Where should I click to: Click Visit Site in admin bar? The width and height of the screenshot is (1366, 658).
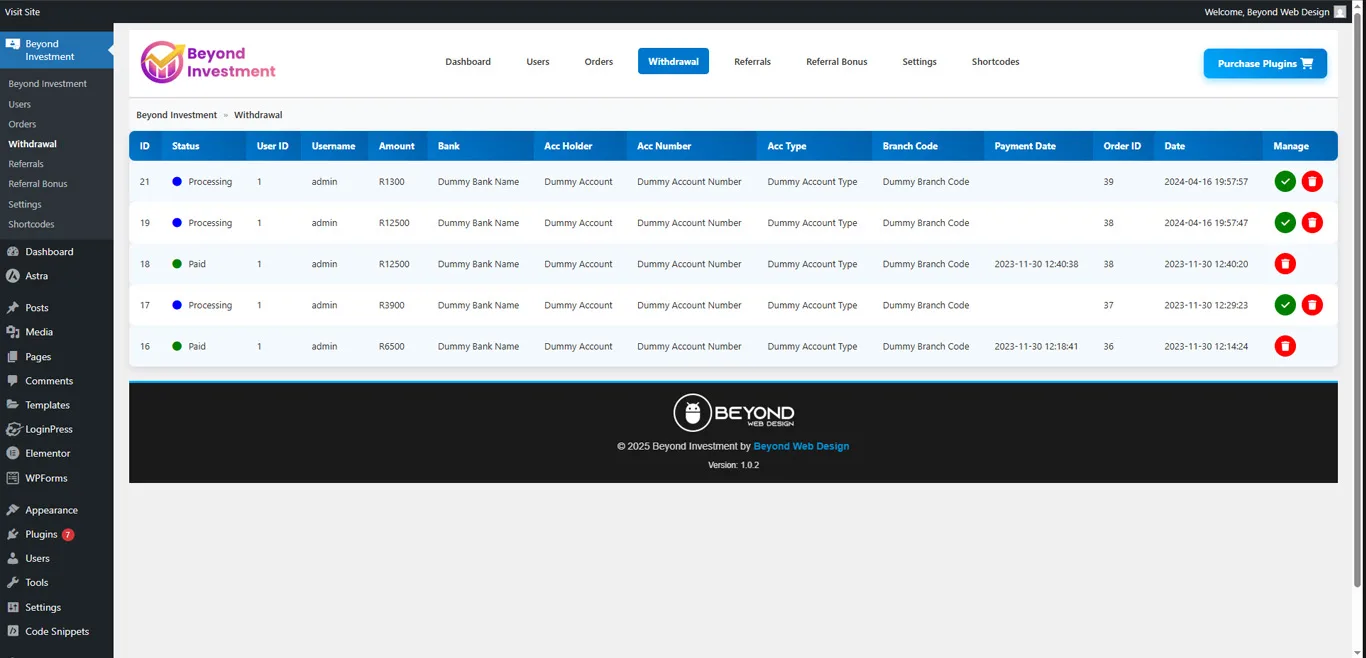point(23,12)
